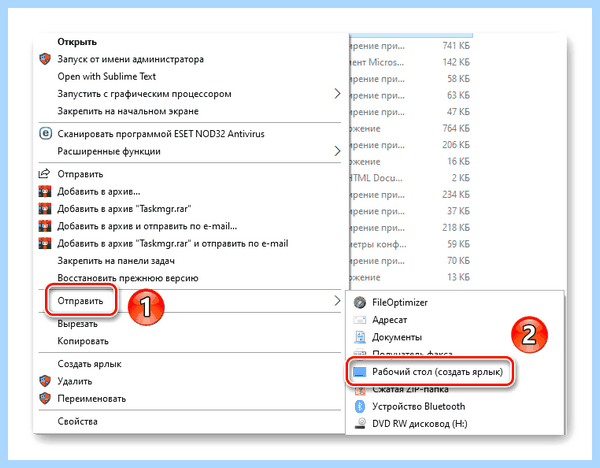Select Добавить в архив "Taskmgr.rar" и отправить по e-mail
Screen dimensions: 600x468
(173, 243)
